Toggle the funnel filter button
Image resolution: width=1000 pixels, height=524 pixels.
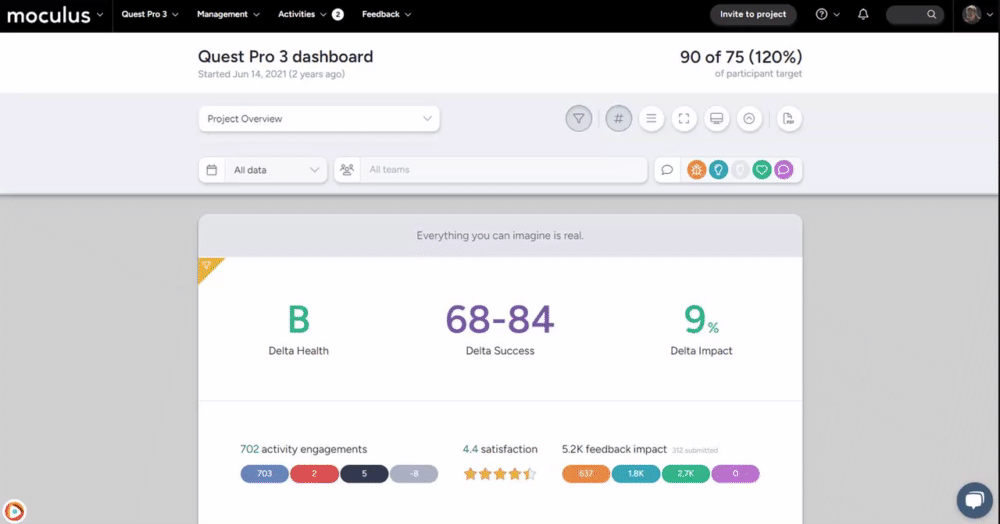[x=579, y=119]
